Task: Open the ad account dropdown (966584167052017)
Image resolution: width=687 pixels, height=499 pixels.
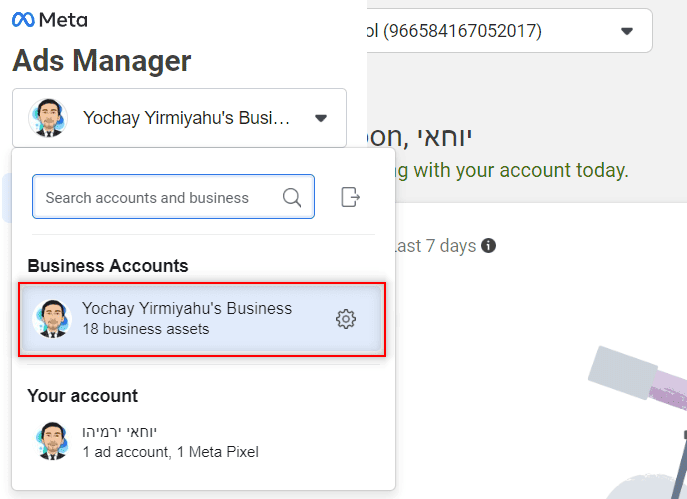Action: pyautogui.click(x=510, y=31)
